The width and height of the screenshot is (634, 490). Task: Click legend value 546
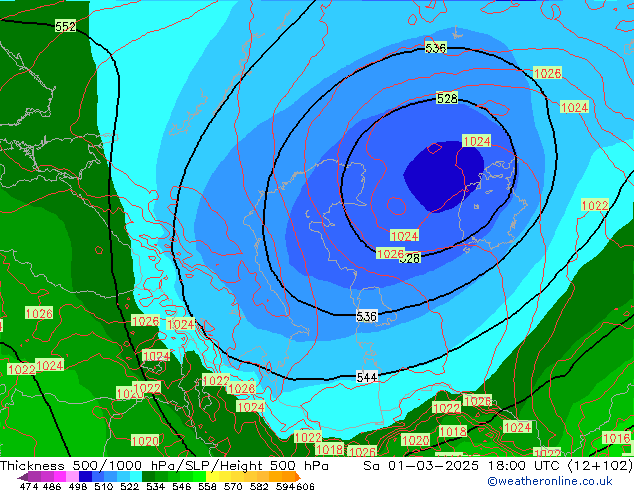(181, 486)
